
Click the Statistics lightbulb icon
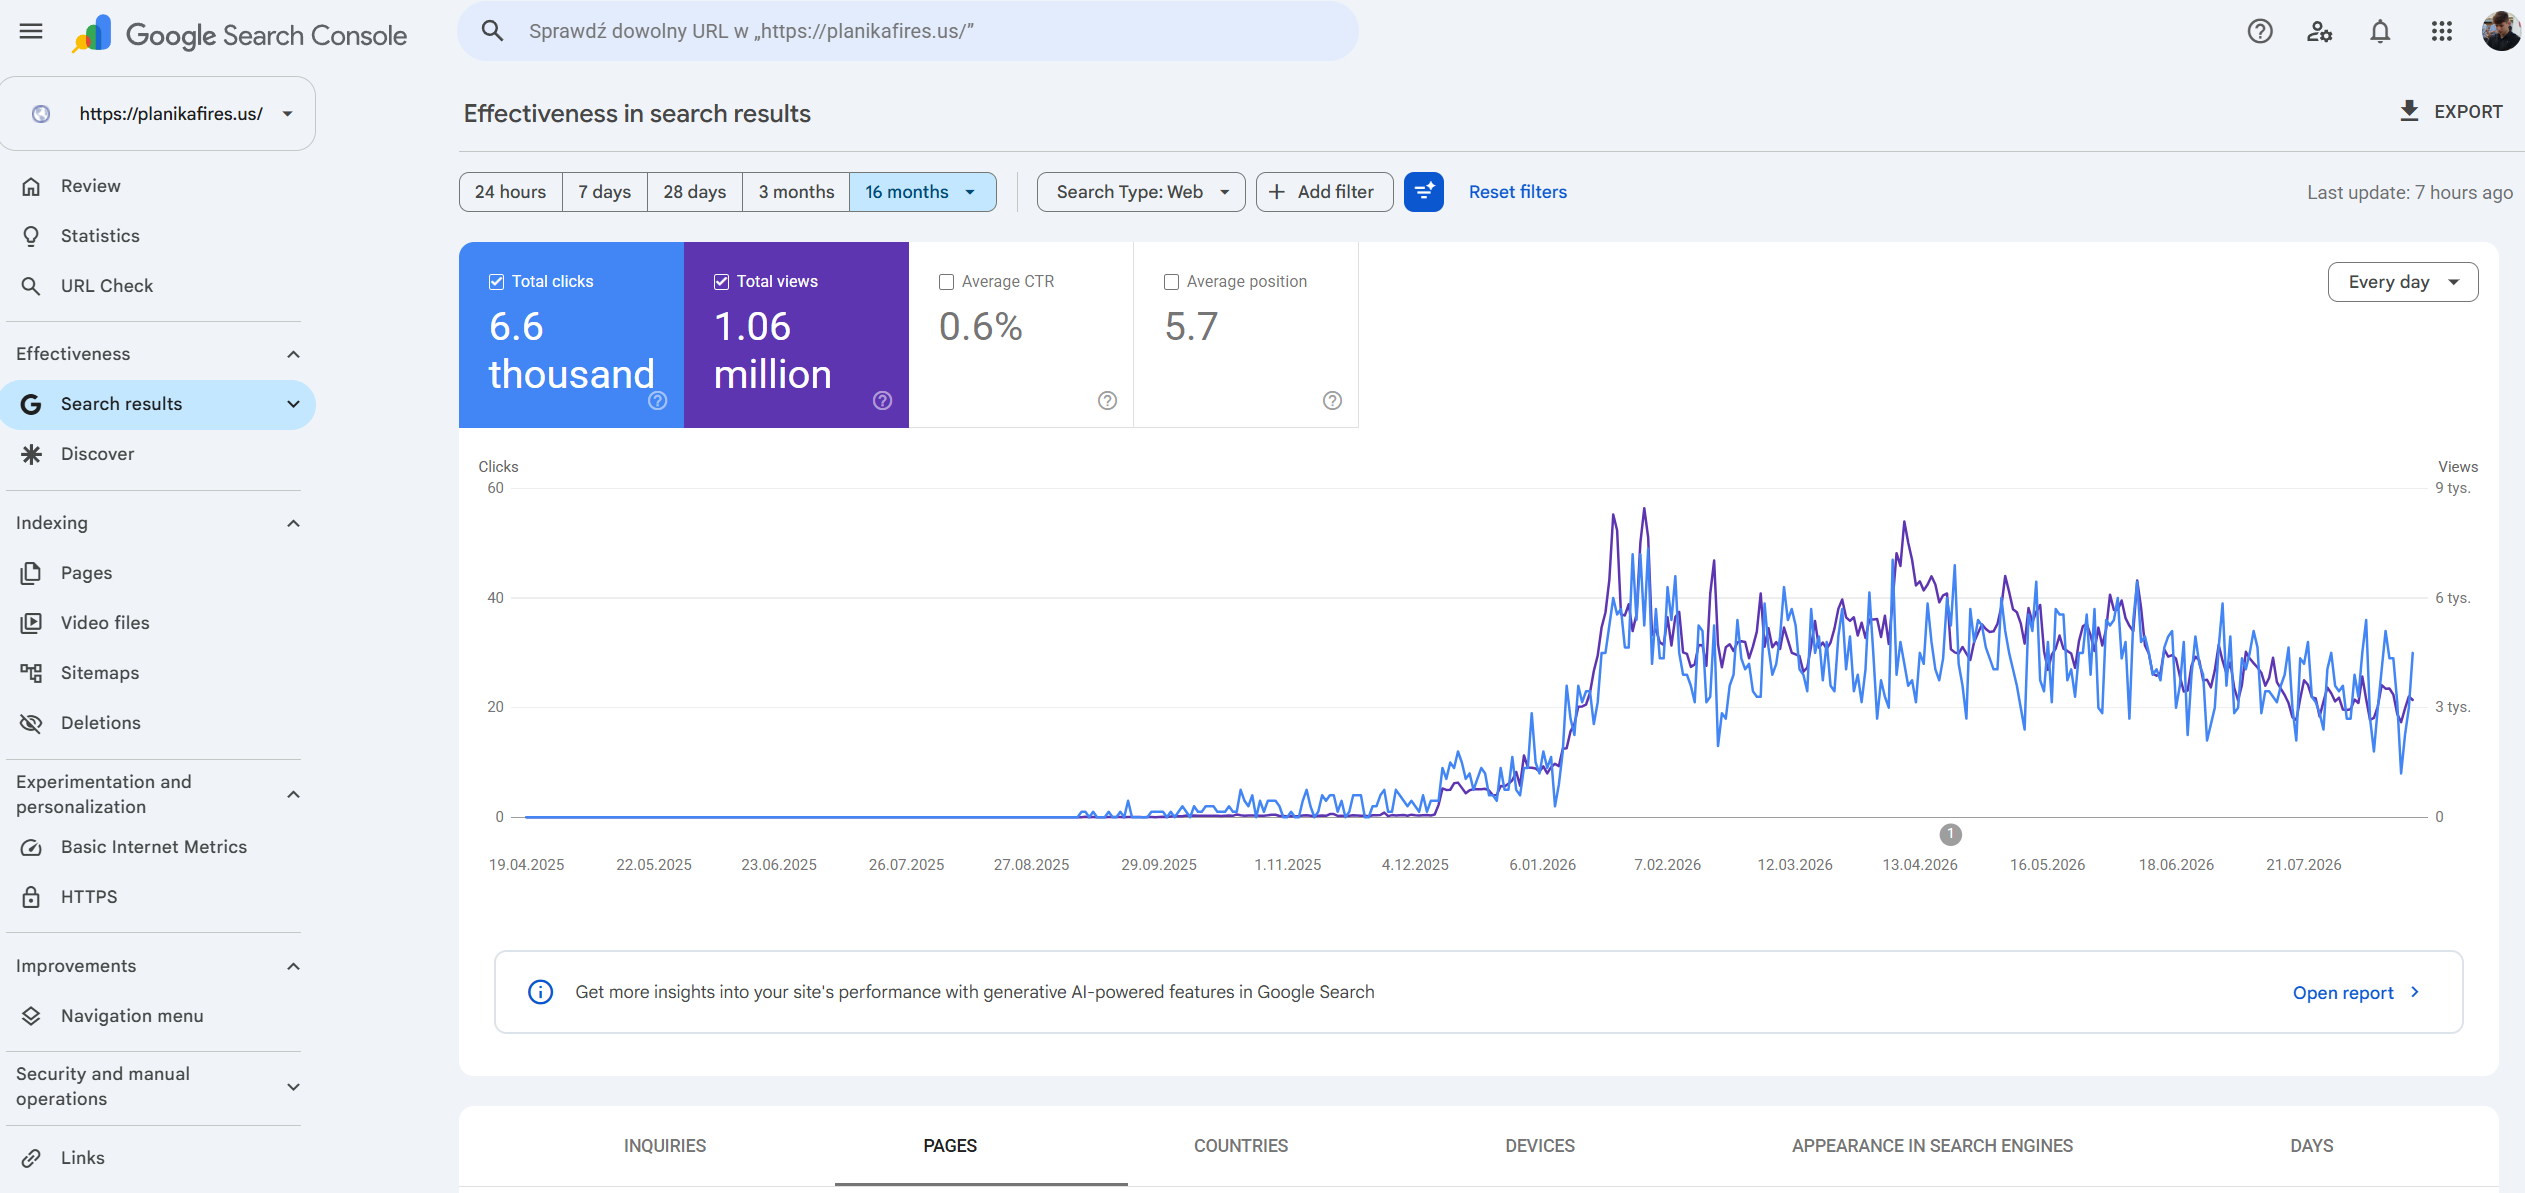click(x=31, y=236)
